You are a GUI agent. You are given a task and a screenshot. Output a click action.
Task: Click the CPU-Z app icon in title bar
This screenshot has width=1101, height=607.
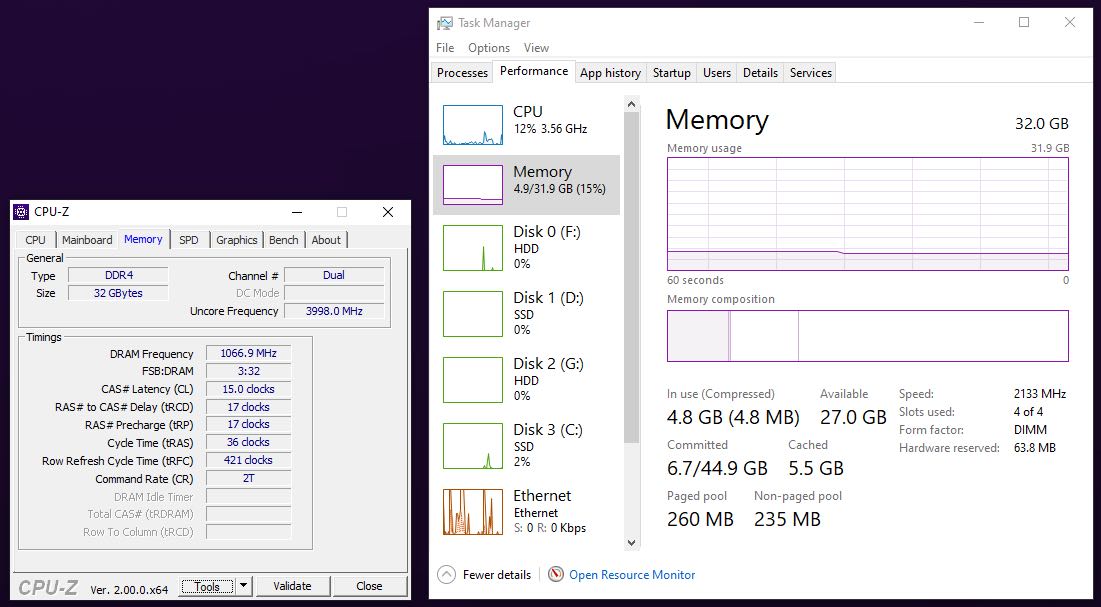tap(21, 212)
